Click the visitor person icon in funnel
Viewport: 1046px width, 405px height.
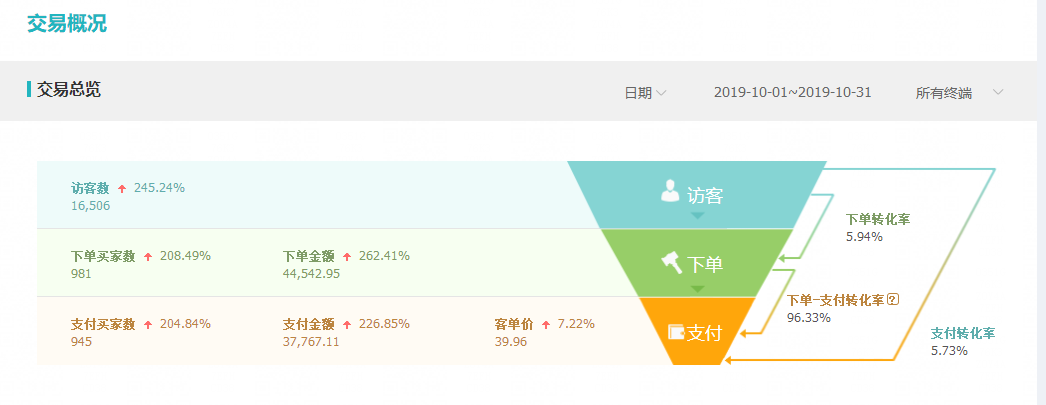(x=670, y=191)
